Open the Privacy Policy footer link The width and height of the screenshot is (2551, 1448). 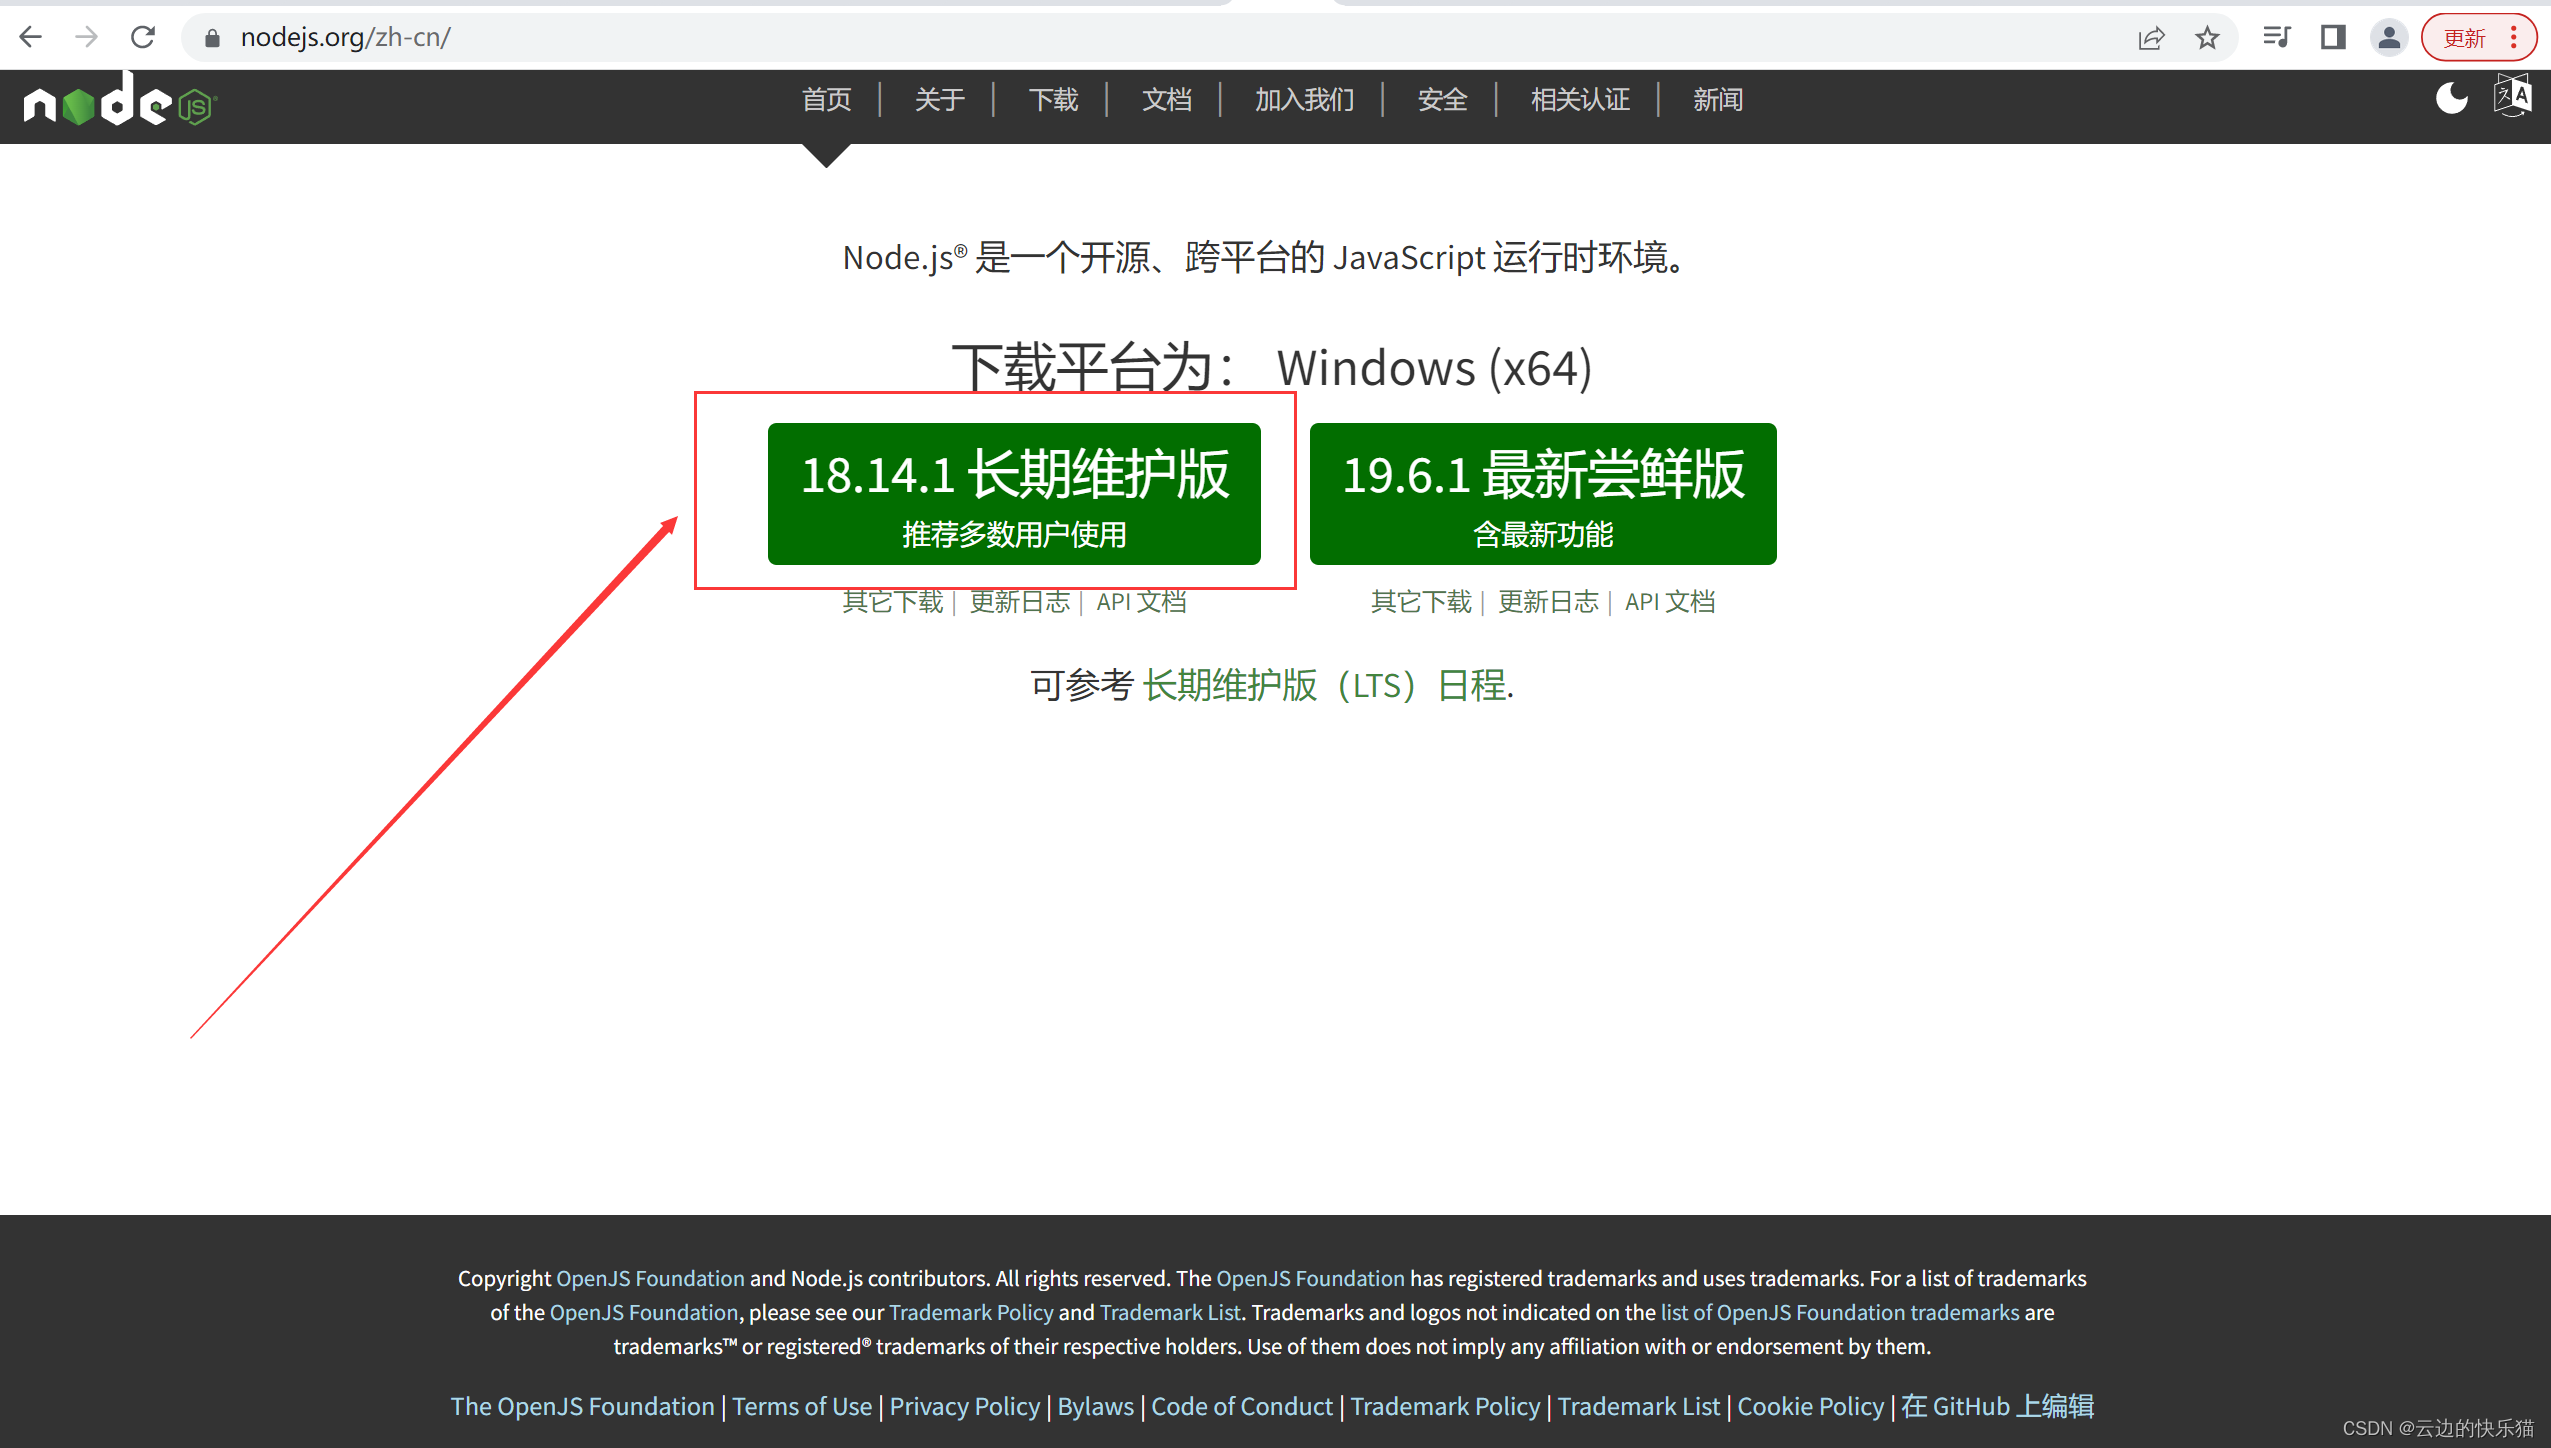tap(965, 1406)
